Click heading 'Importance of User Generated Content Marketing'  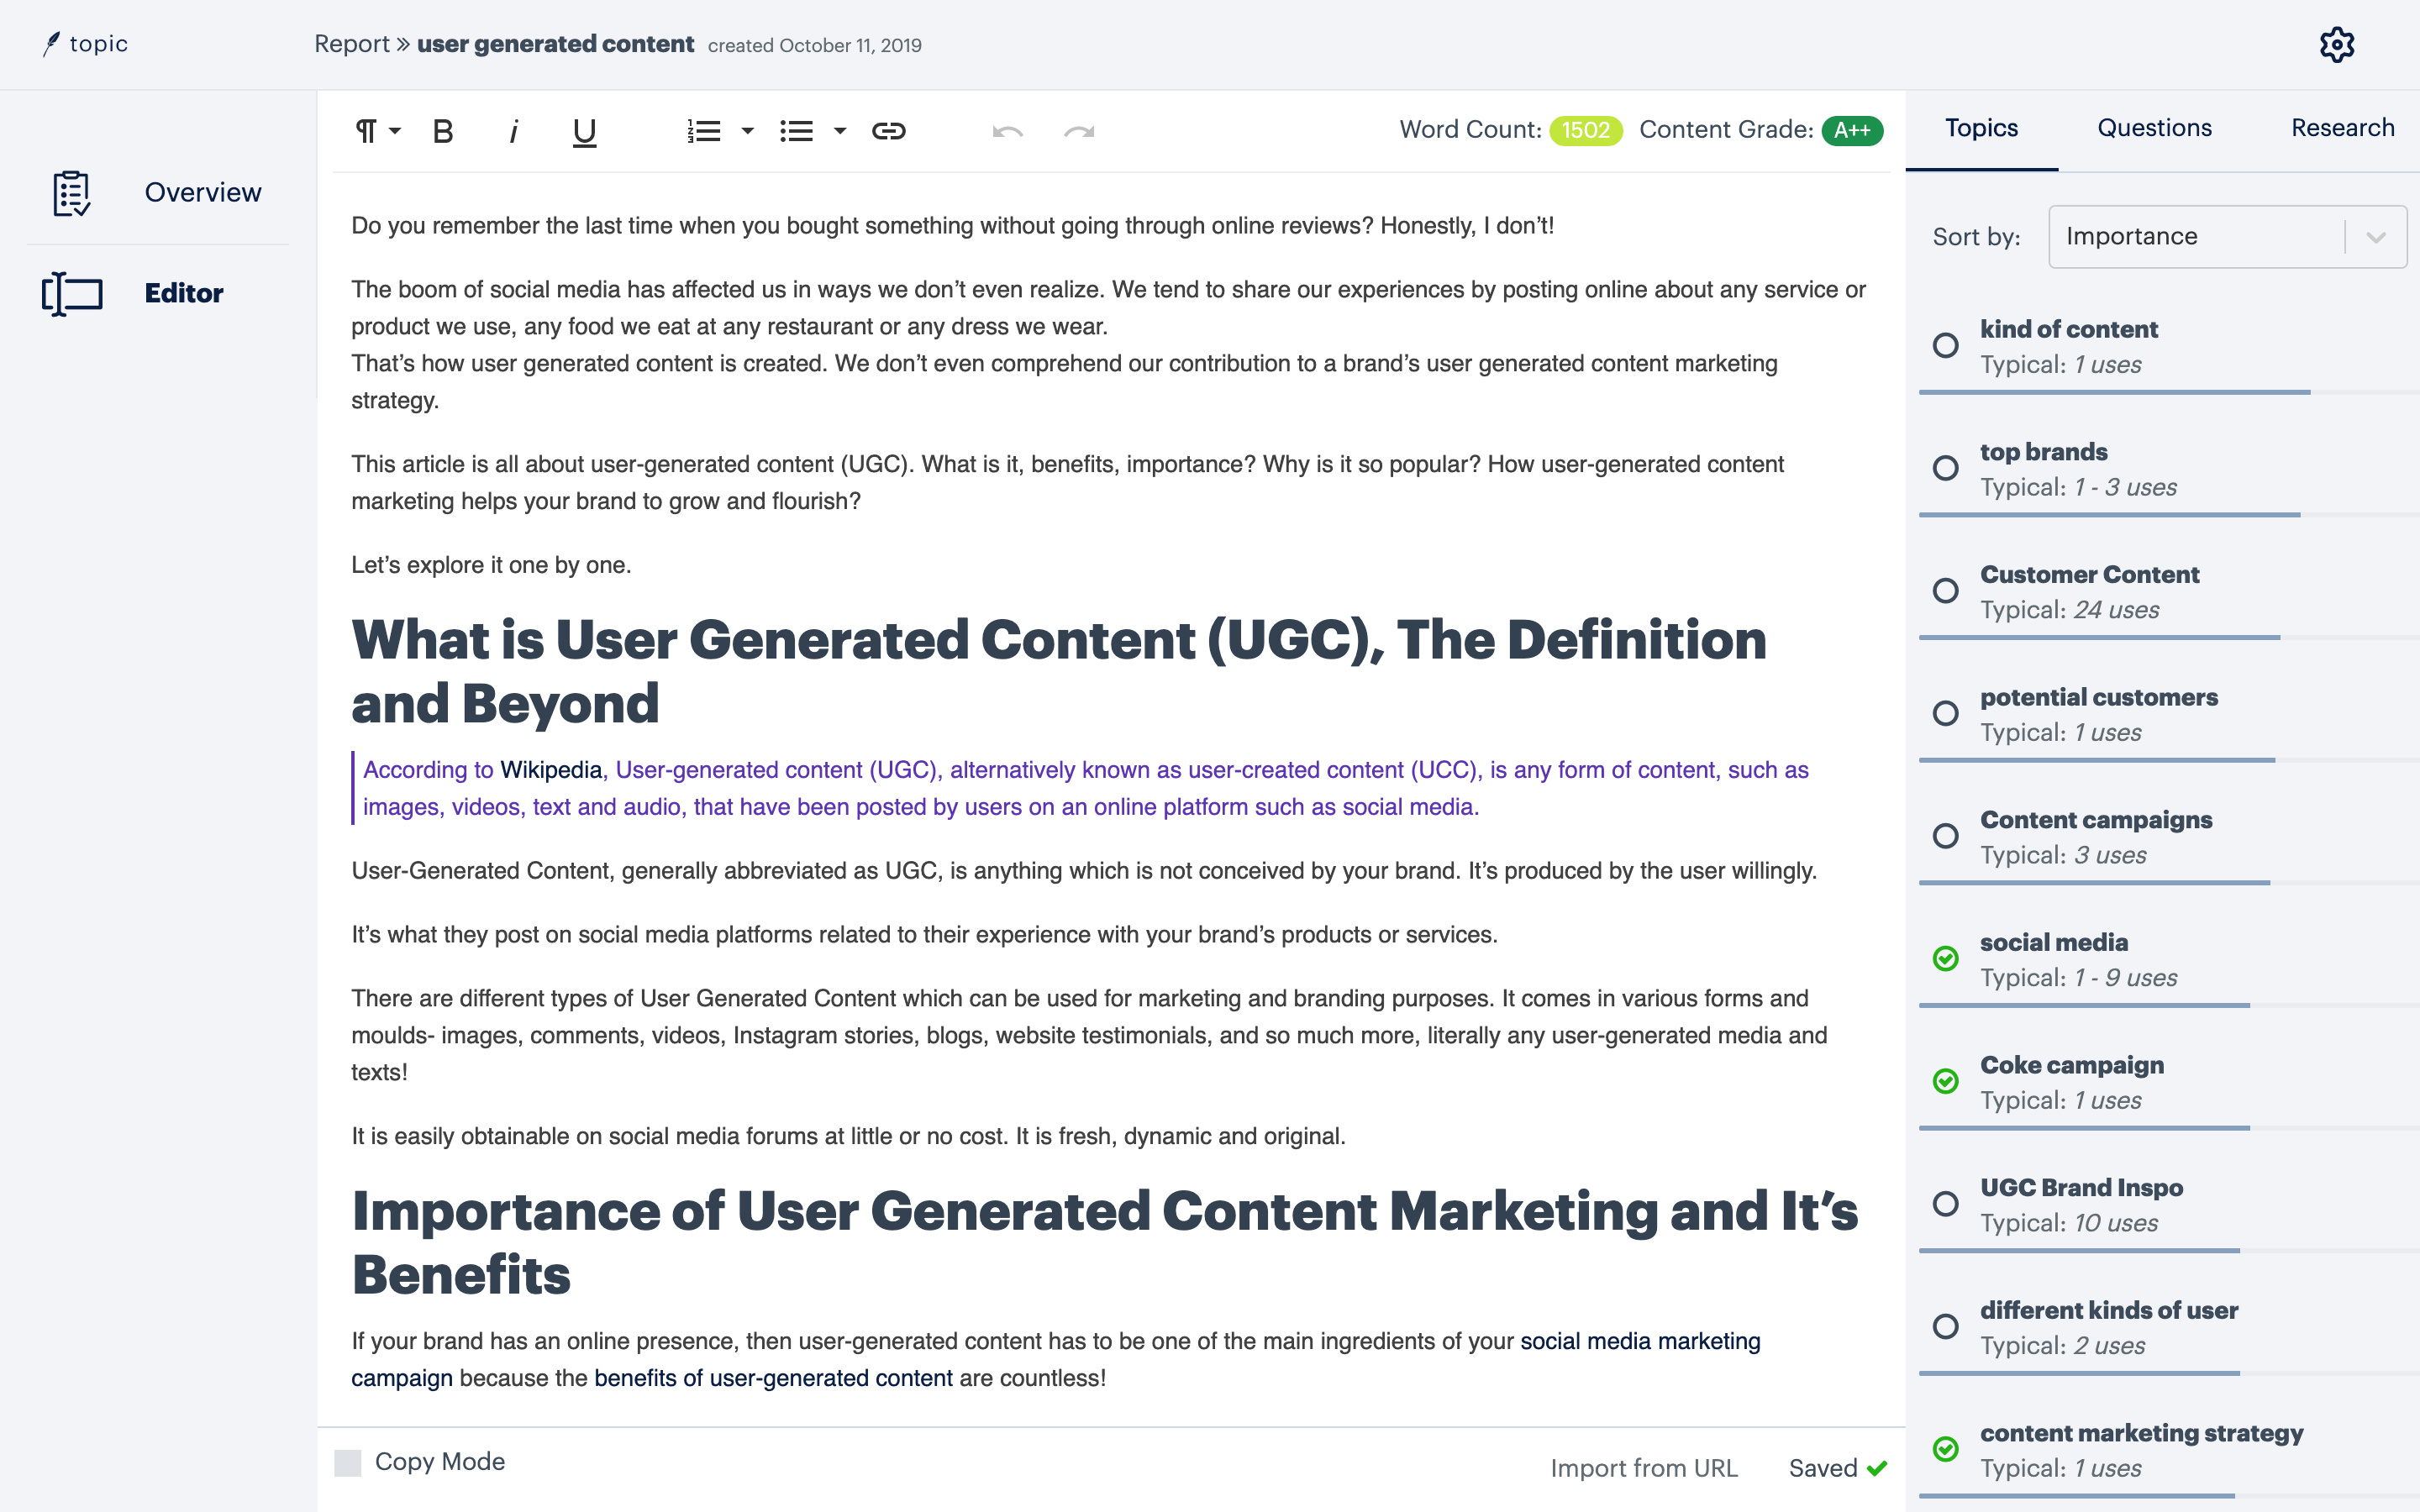pyautogui.click(x=1105, y=1242)
